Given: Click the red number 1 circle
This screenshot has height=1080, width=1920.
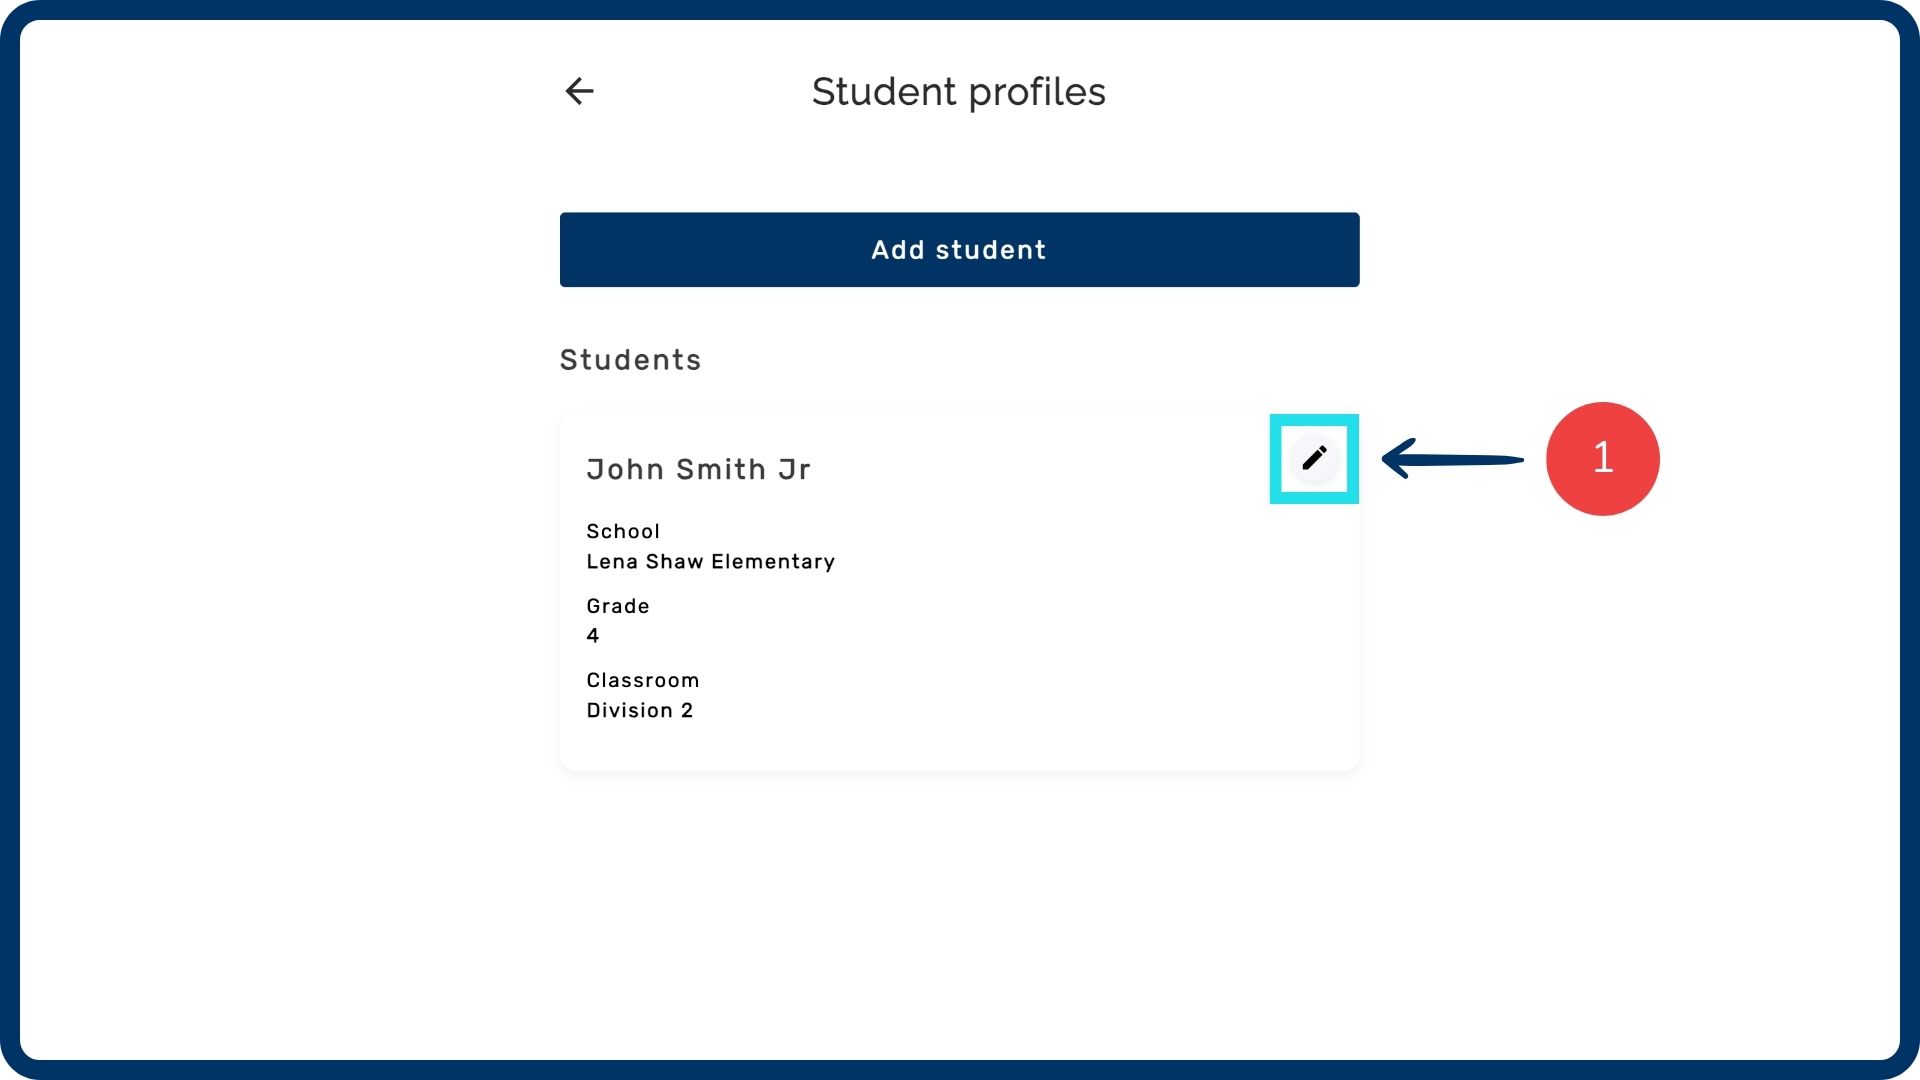Looking at the screenshot, I should [x=1602, y=459].
